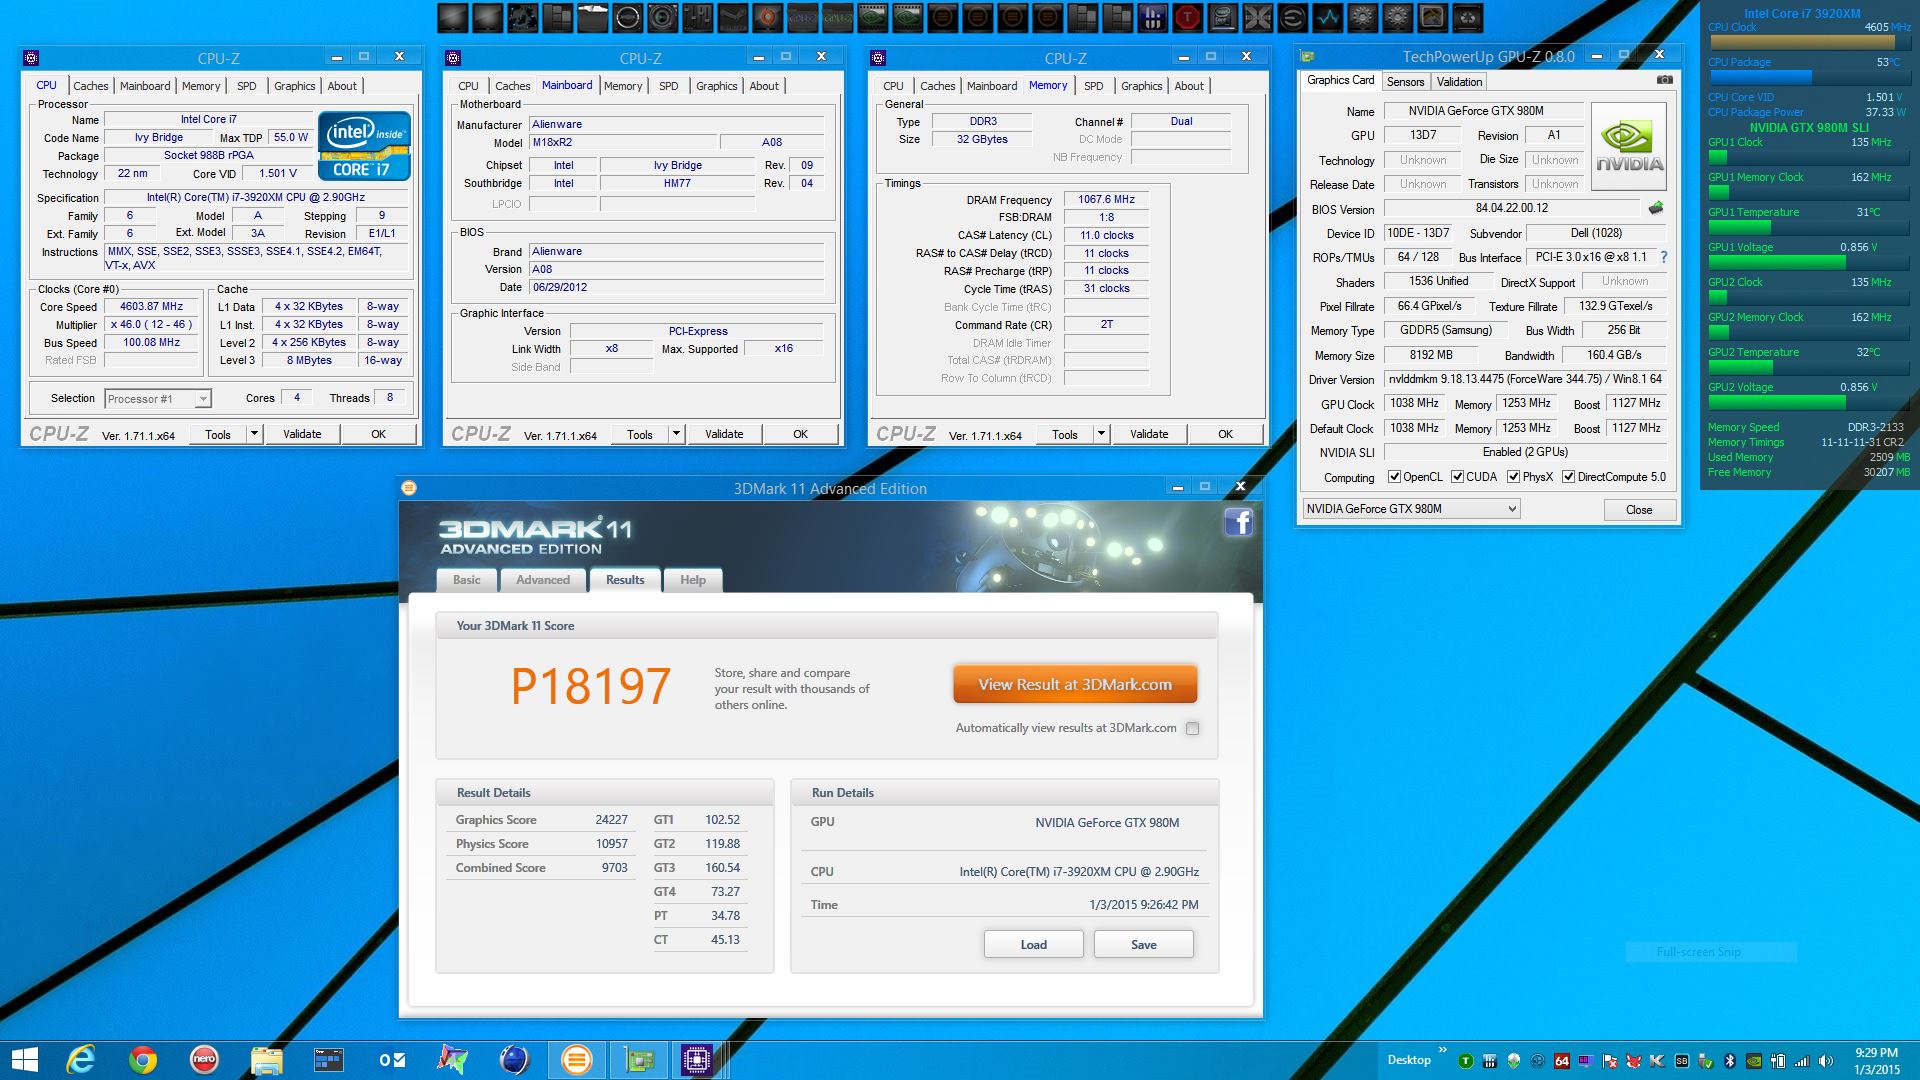
Task: Click the Intel Core CPU icon in top dock
Action: (1223, 17)
